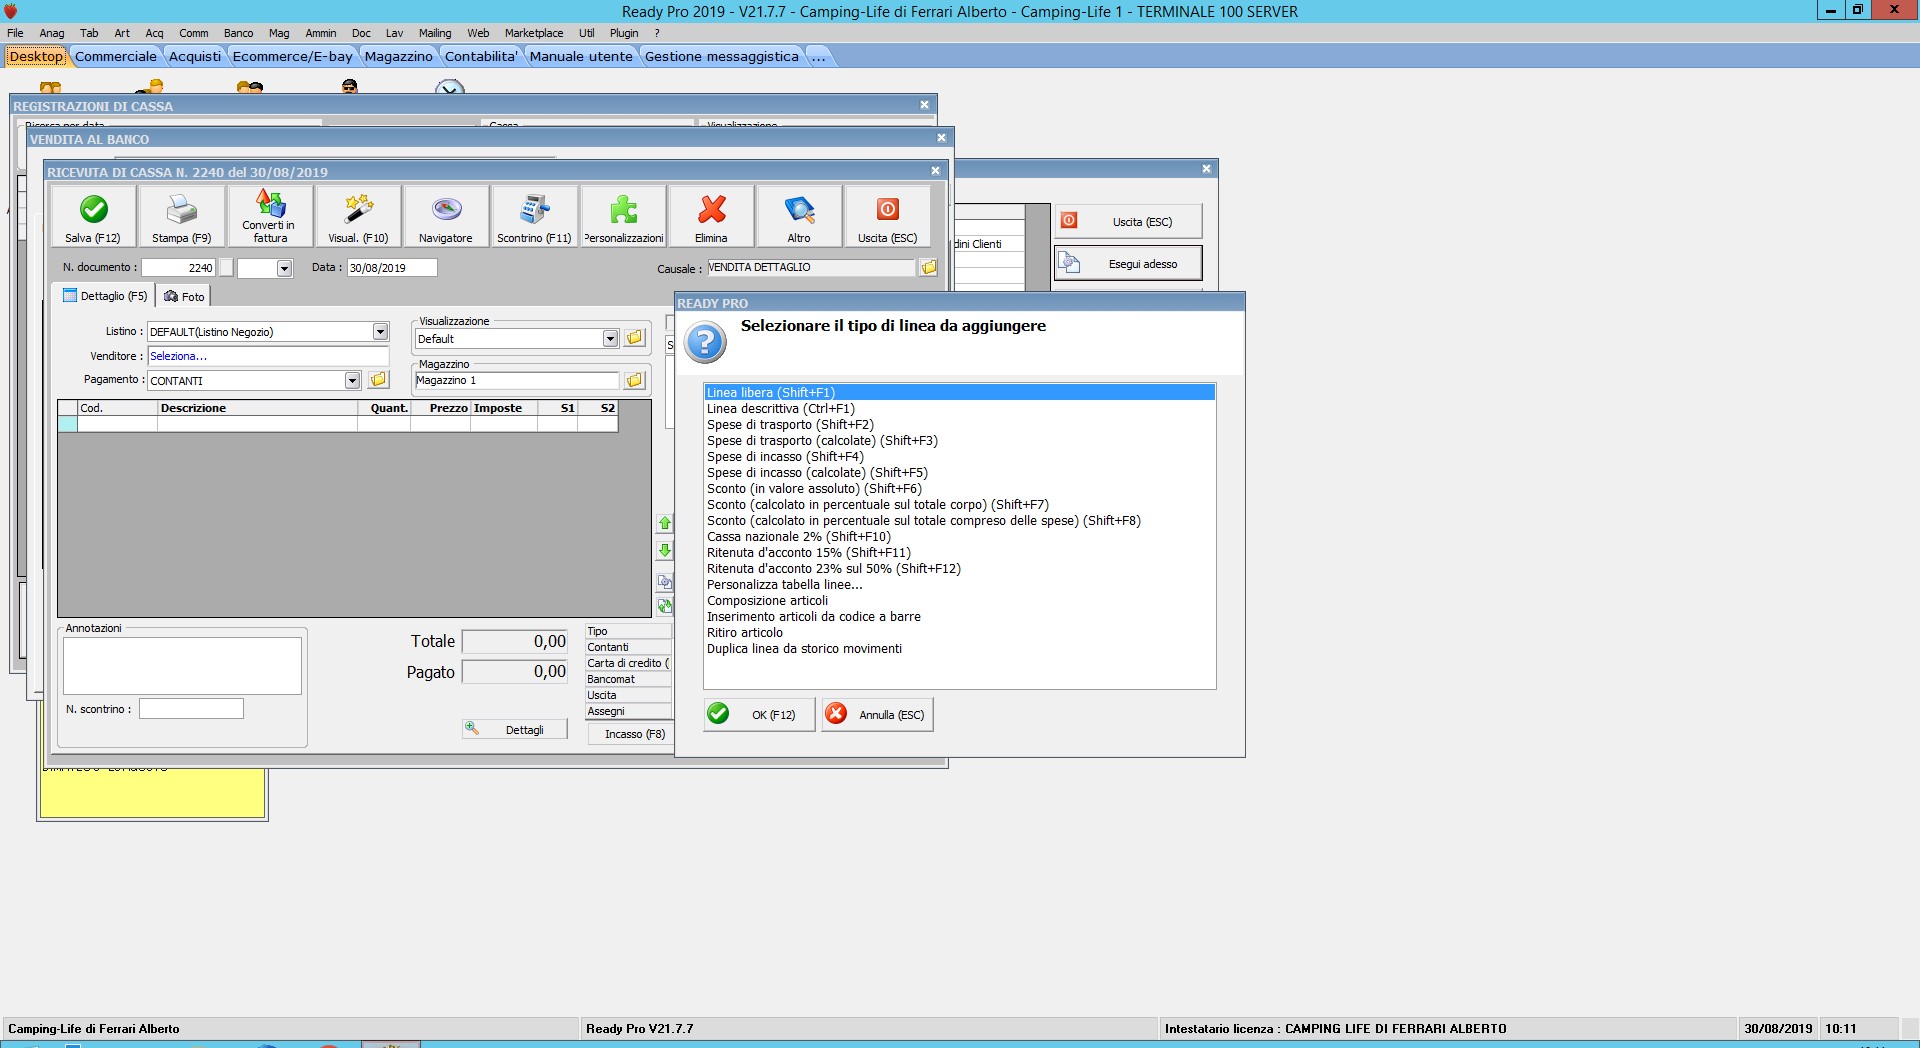This screenshot has height=1048, width=1920.
Task: Open dropdown next to N. documento field
Action: (284, 268)
